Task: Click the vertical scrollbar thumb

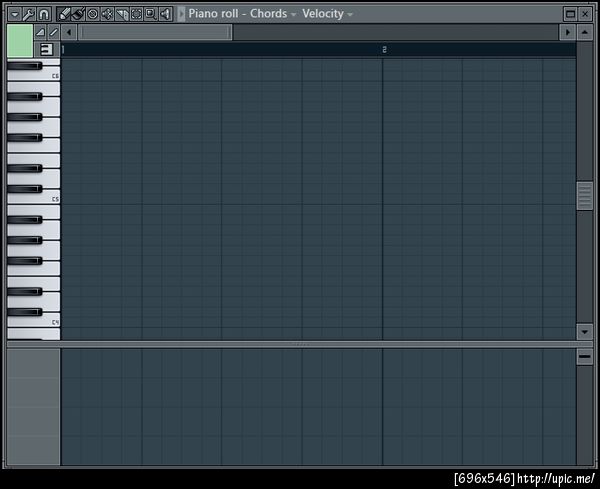Action: (585, 196)
